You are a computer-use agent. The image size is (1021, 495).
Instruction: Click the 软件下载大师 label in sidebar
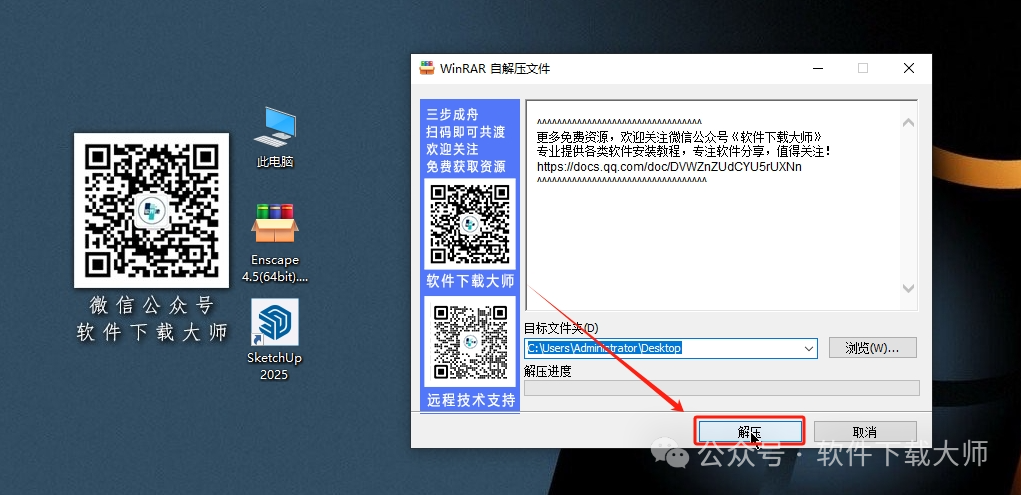470,281
